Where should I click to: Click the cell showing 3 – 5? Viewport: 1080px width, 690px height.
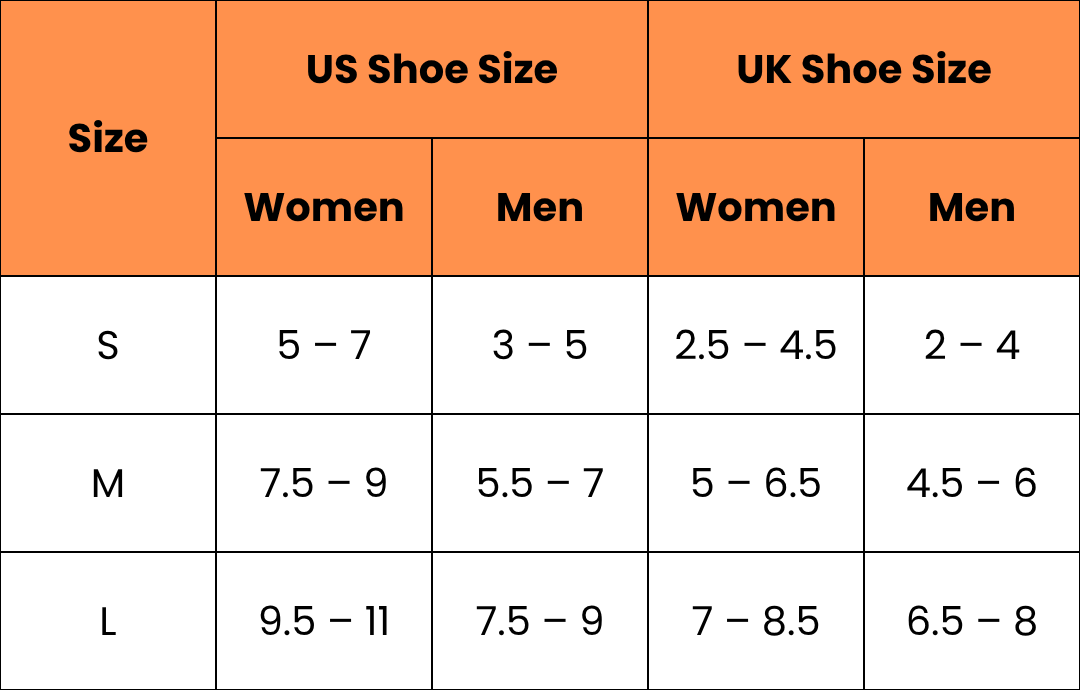pos(540,345)
